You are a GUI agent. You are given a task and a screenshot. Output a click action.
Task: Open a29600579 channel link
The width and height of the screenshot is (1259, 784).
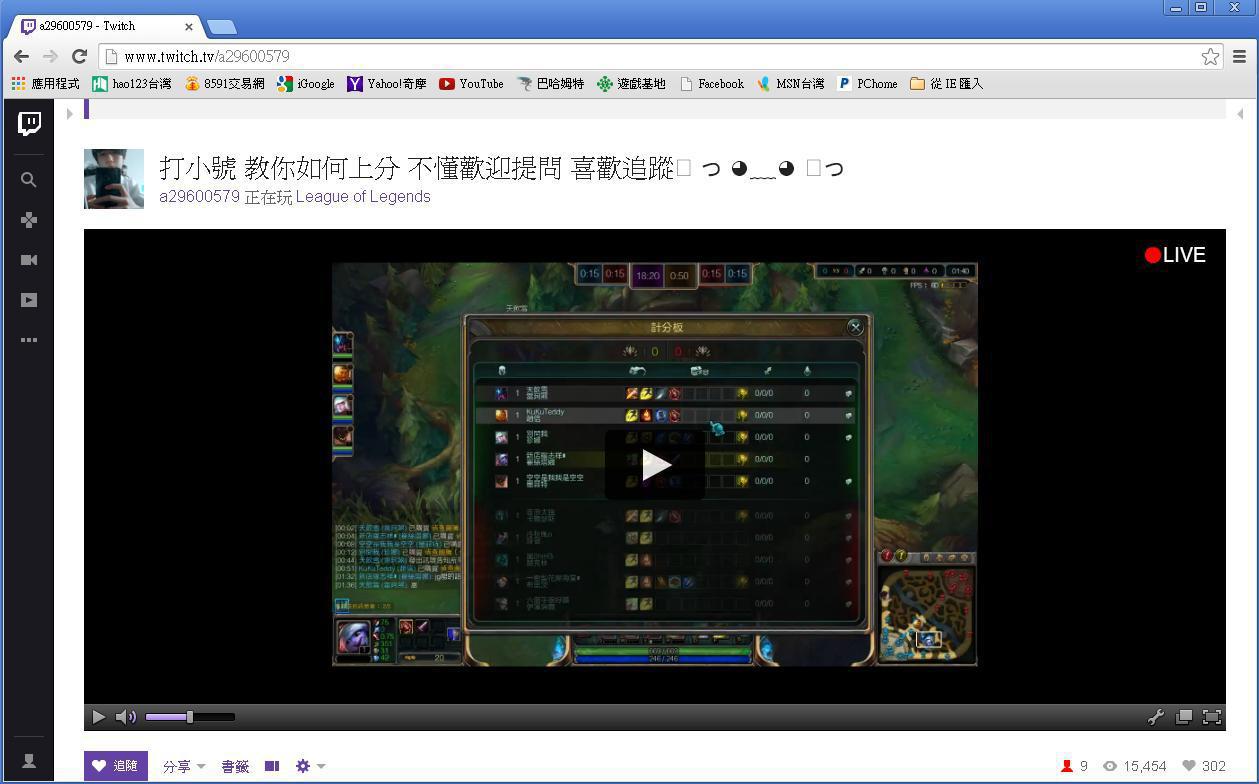point(199,197)
